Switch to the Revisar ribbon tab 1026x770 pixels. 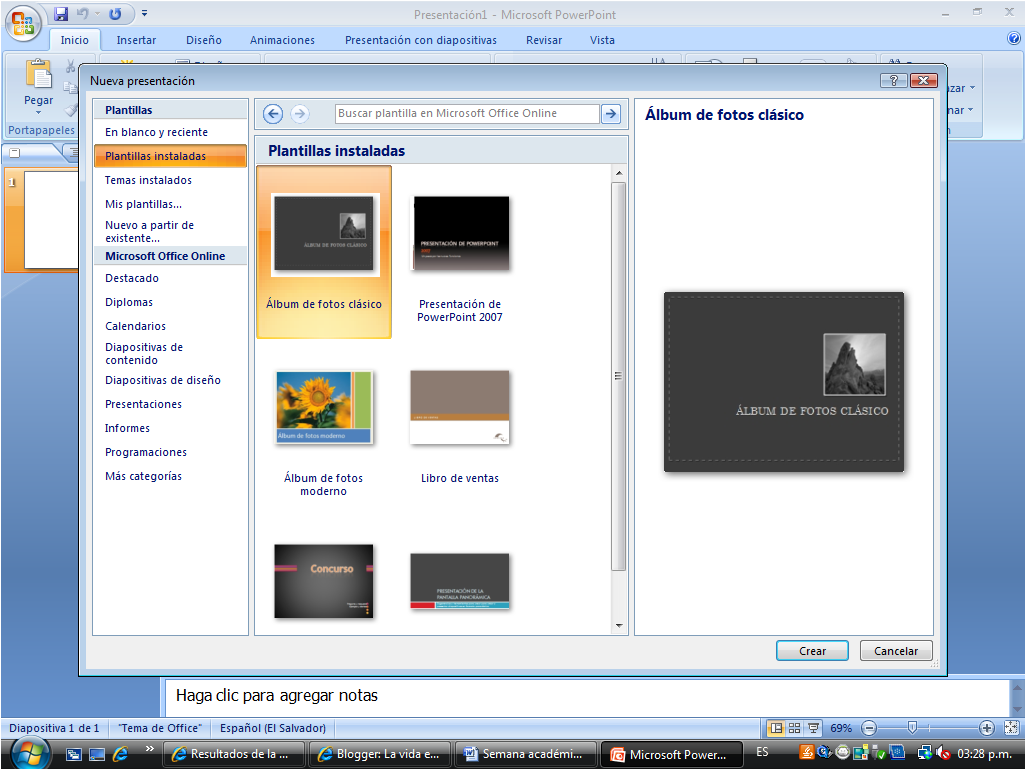544,40
